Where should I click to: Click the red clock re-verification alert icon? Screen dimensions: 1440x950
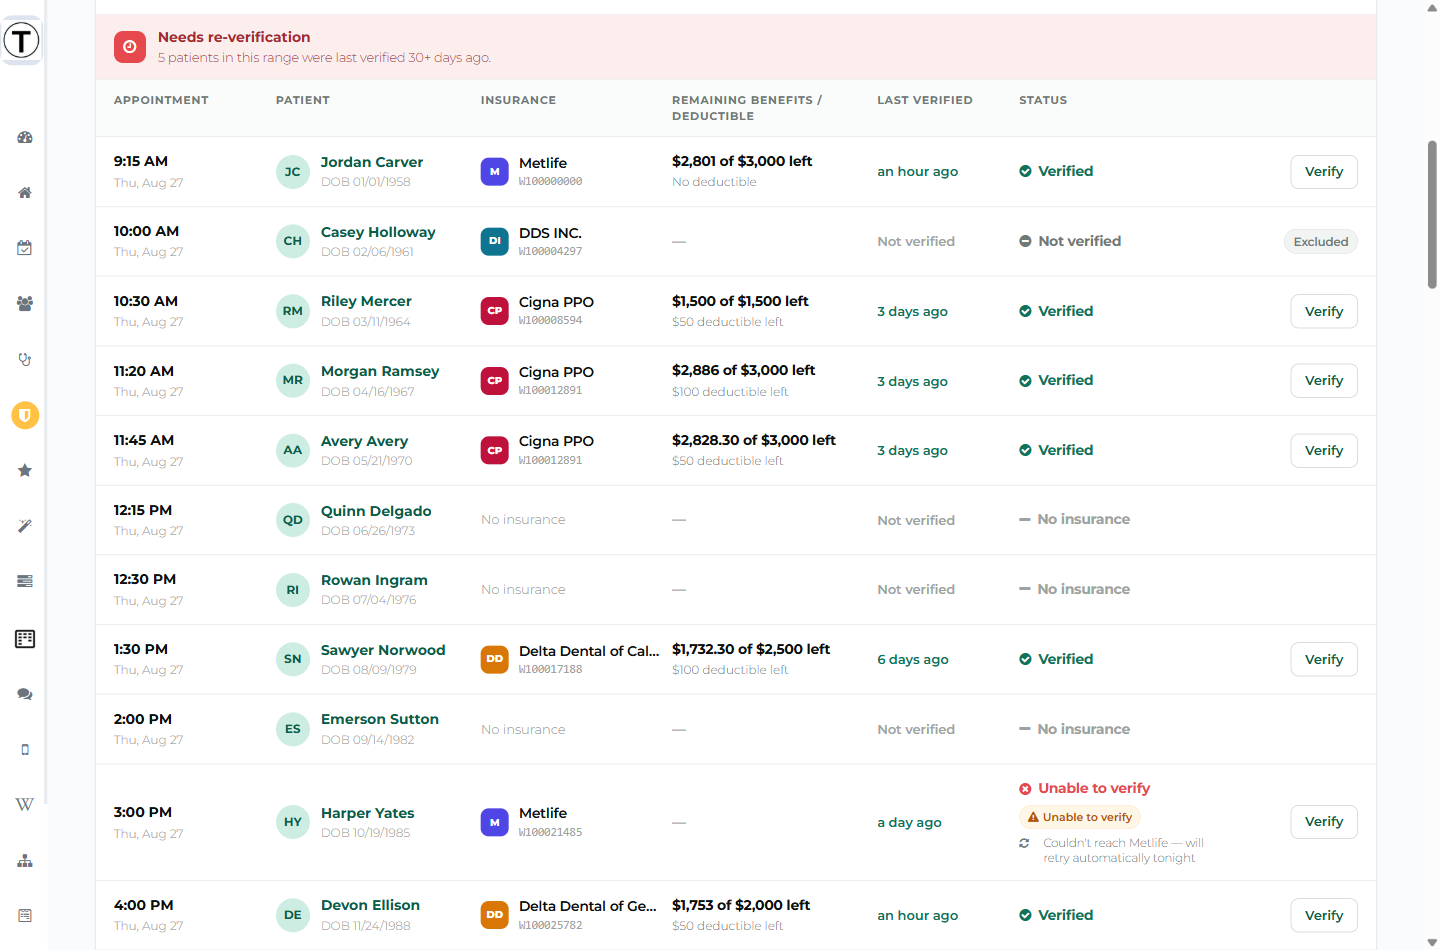(130, 47)
